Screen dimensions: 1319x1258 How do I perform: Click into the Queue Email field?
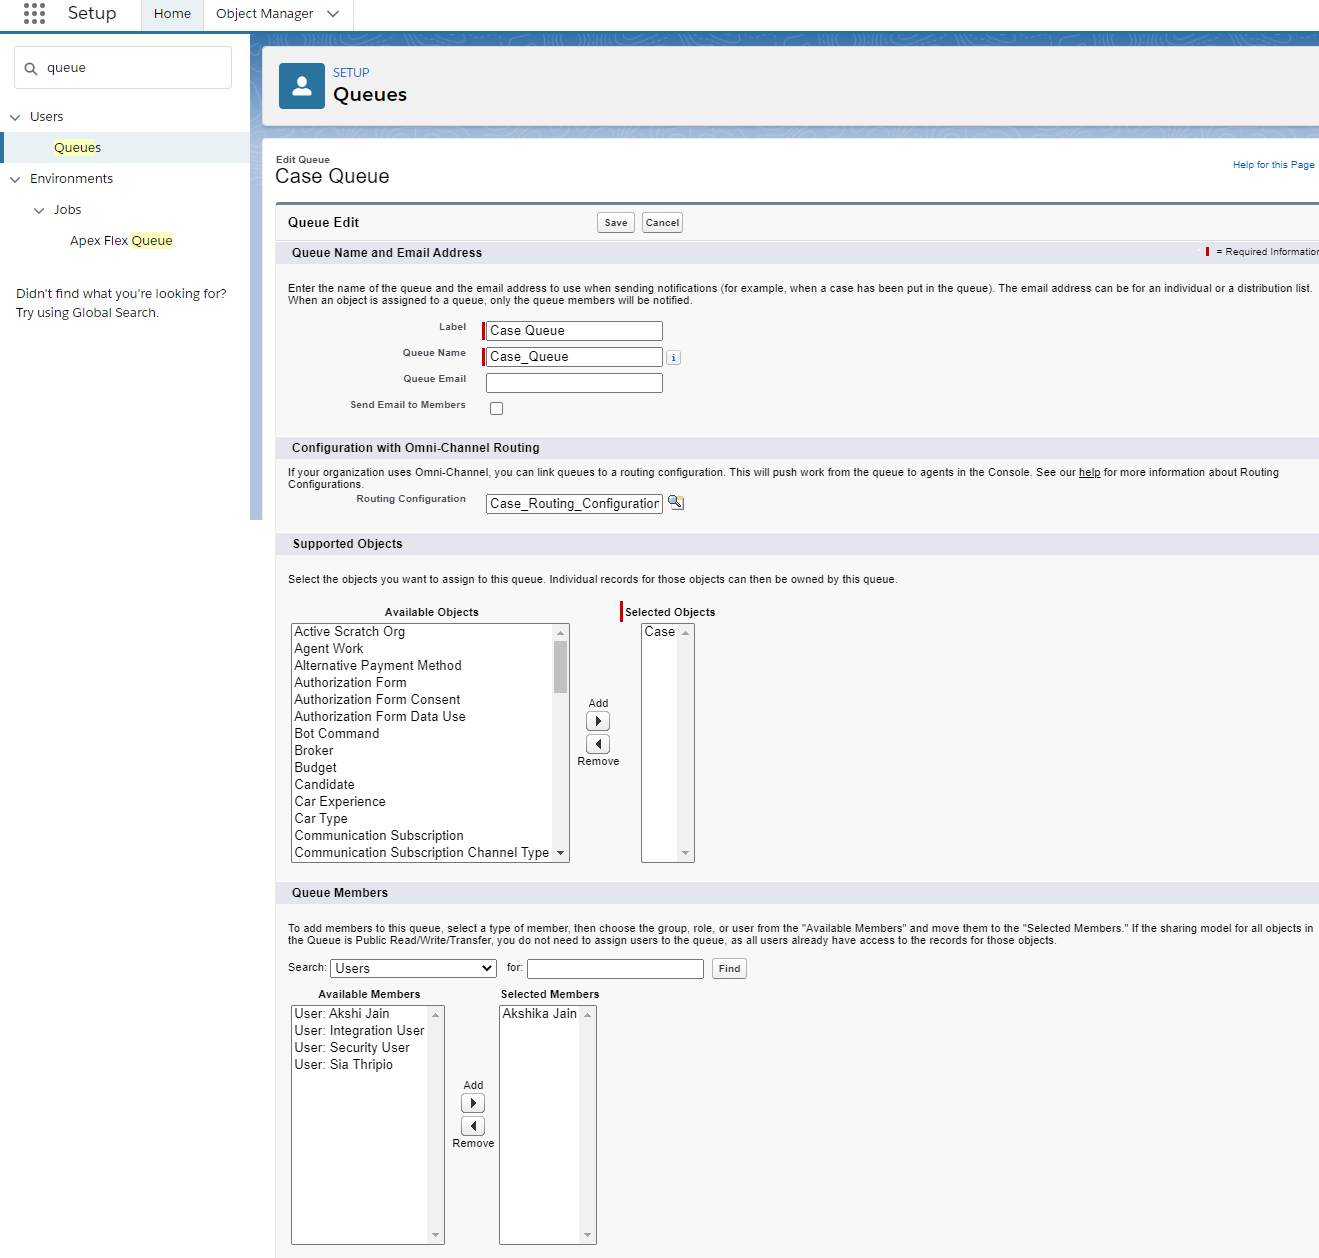tap(574, 383)
